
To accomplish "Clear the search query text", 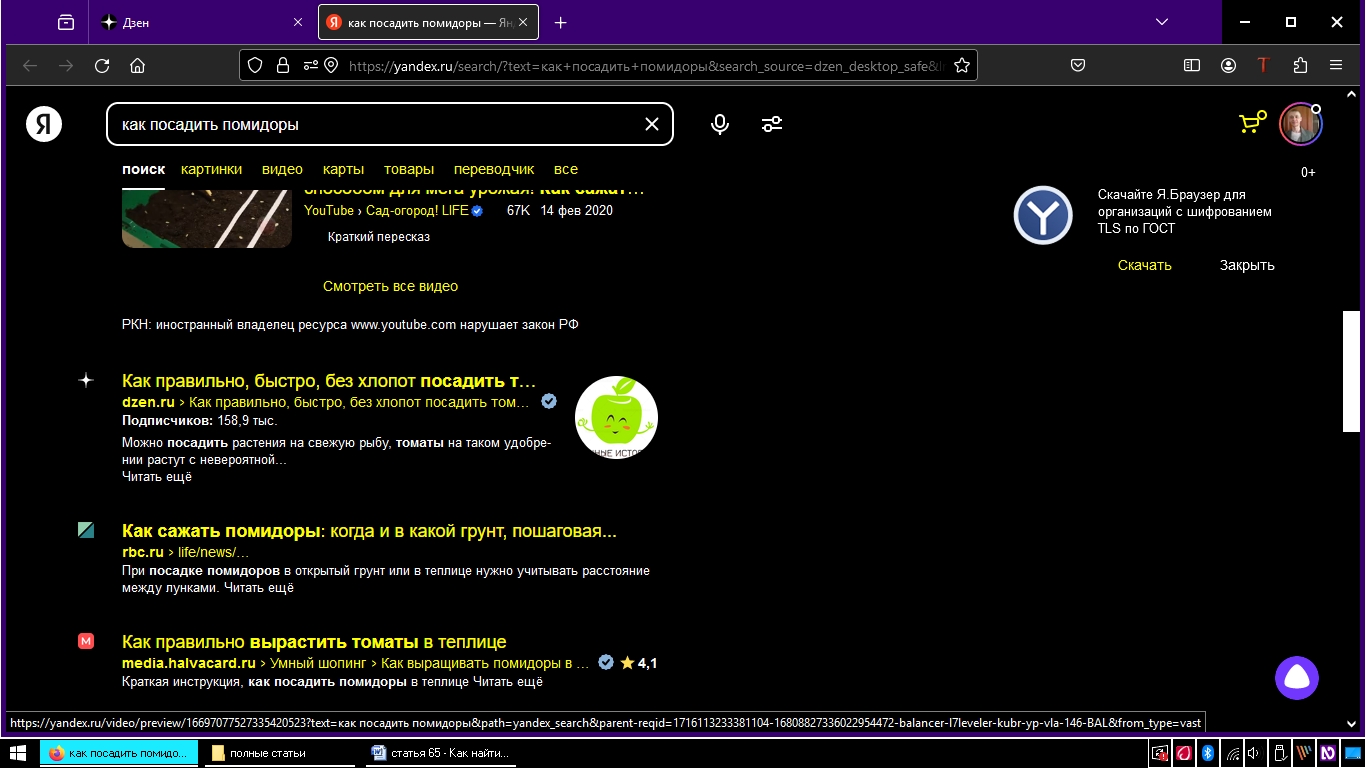I will pos(652,124).
